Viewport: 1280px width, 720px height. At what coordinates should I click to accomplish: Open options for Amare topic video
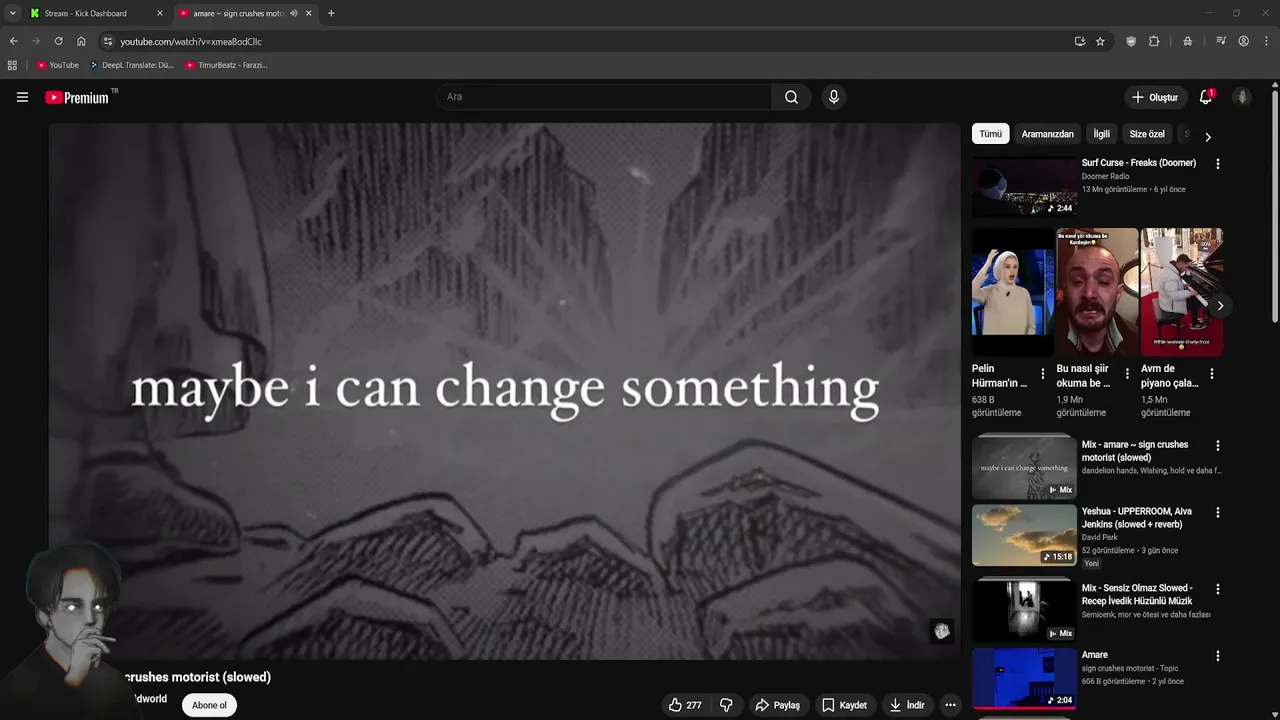coord(1217,656)
